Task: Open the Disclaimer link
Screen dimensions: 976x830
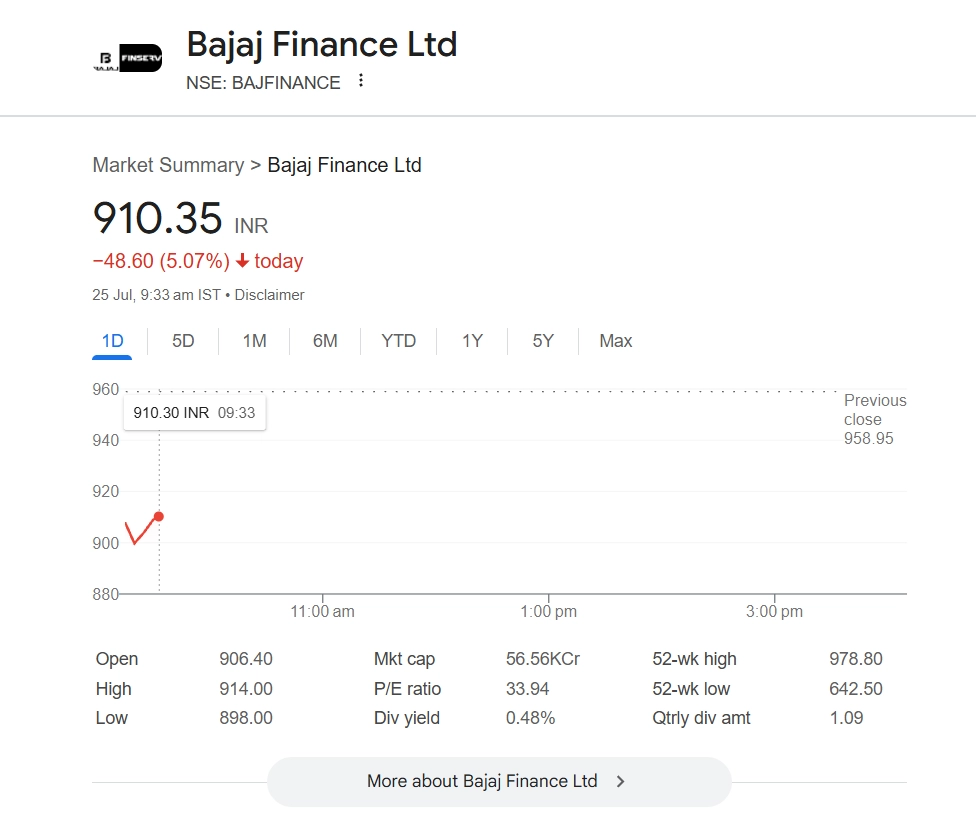Action: [x=270, y=295]
